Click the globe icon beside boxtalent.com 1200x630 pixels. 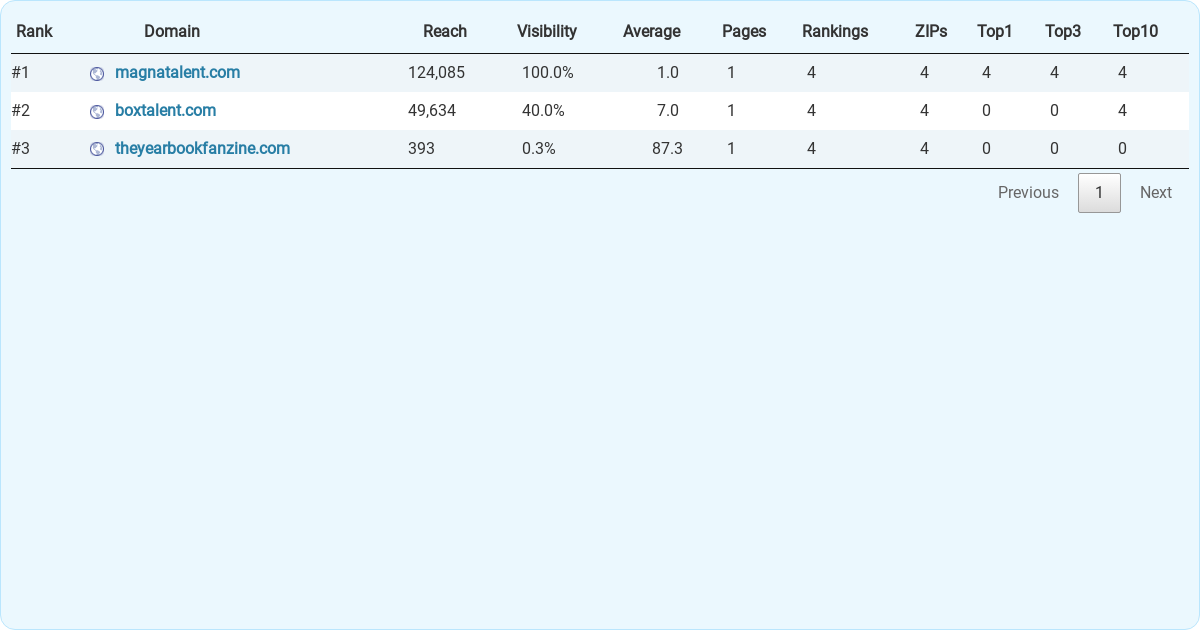pos(97,111)
